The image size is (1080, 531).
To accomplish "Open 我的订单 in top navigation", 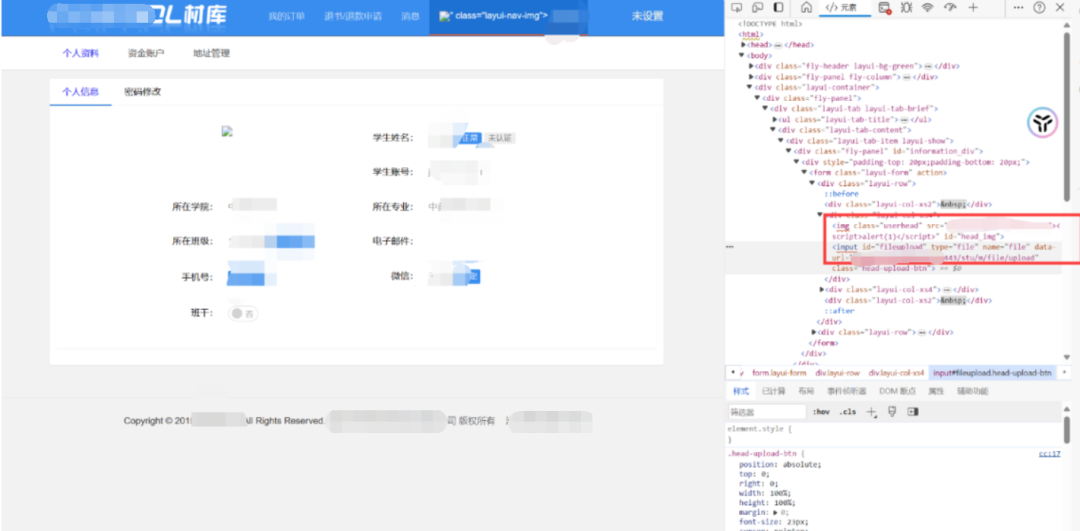I will coord(287,17).
